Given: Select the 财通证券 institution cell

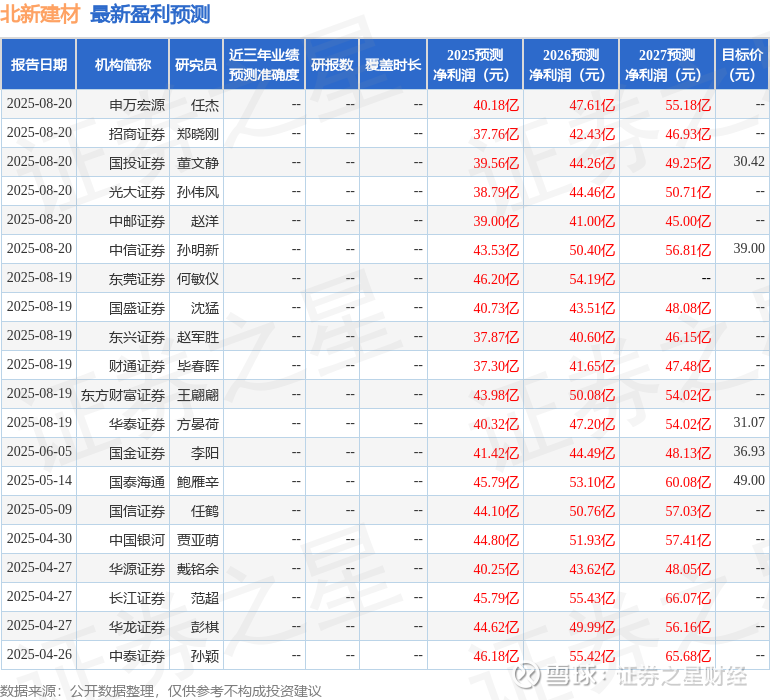Looking at the screenshot, I should pos(123,365).
